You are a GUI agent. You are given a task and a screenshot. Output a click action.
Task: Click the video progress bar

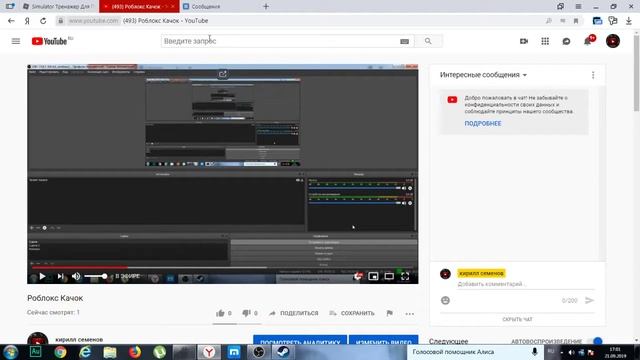pos(222,268)
